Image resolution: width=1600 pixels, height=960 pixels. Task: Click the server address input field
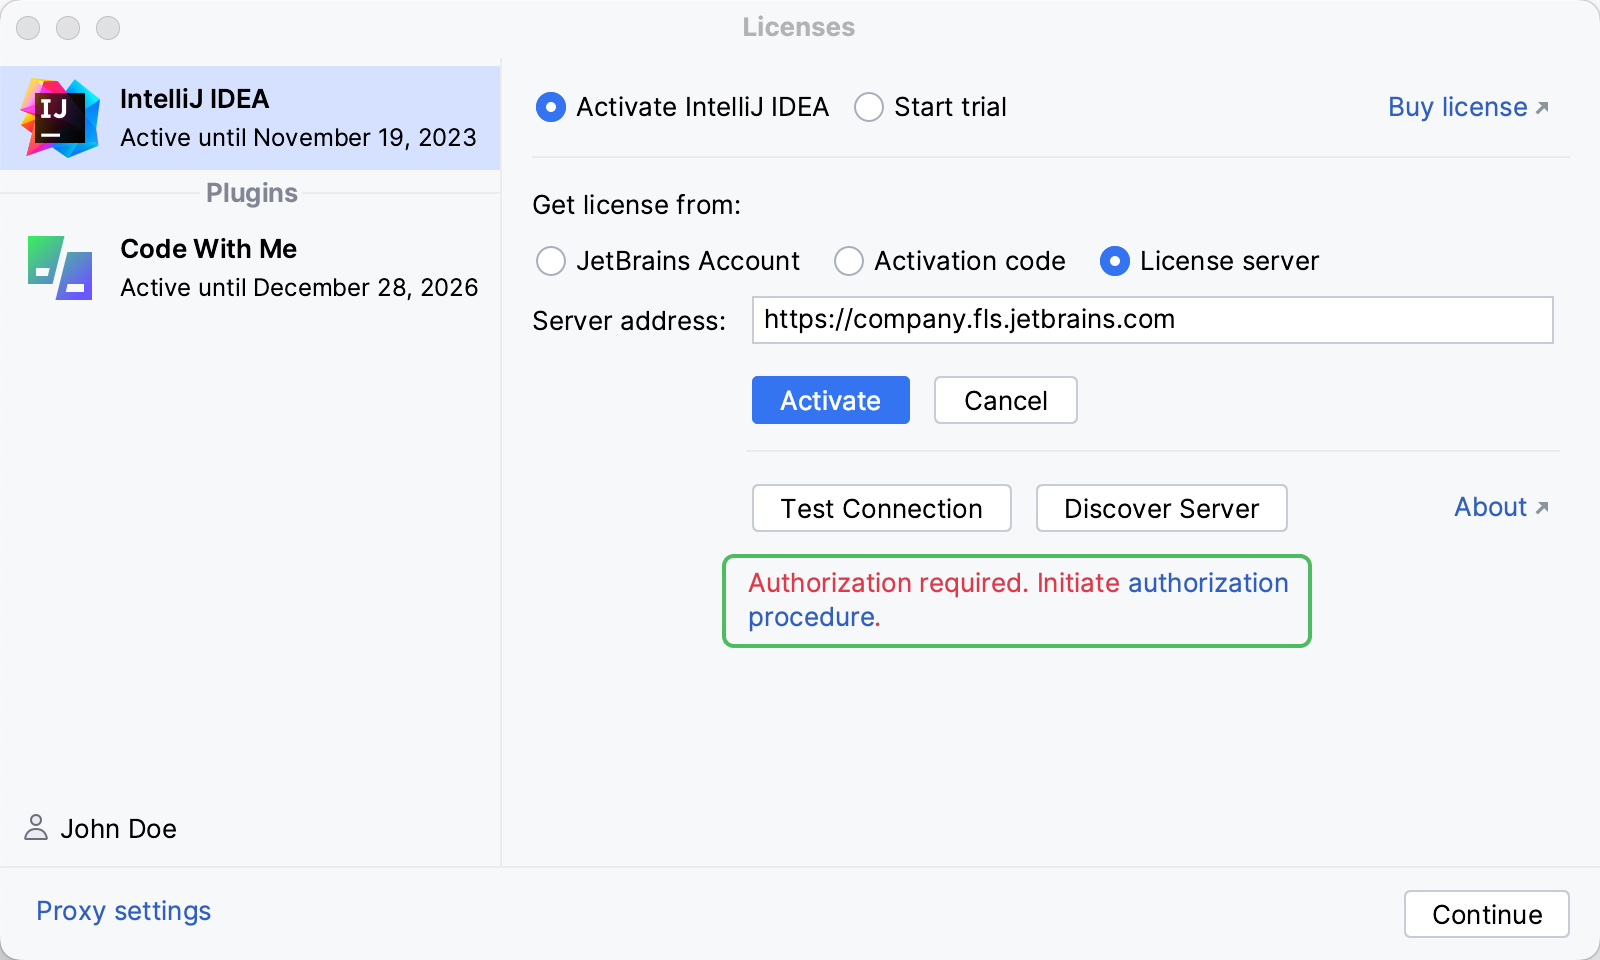tap(1151, 320)
